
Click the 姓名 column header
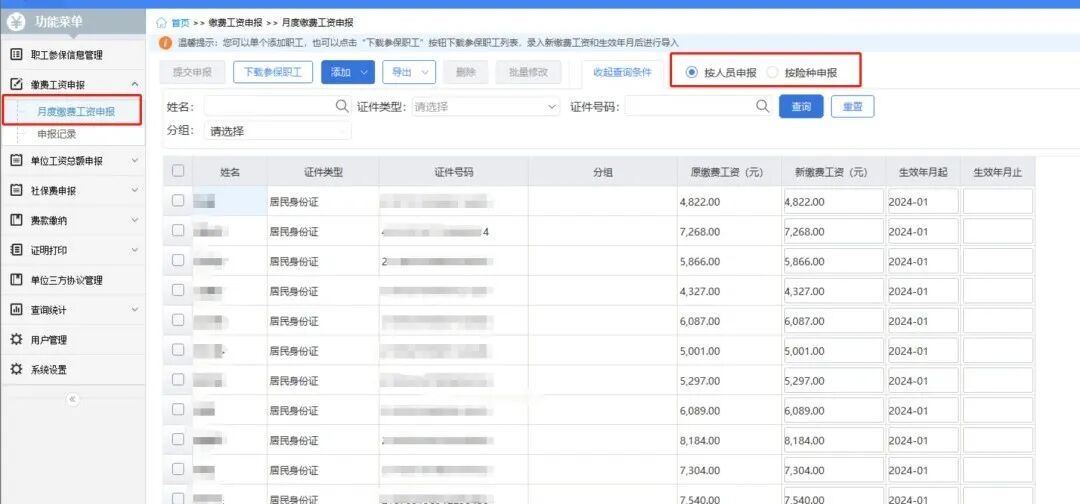(230, 172)
